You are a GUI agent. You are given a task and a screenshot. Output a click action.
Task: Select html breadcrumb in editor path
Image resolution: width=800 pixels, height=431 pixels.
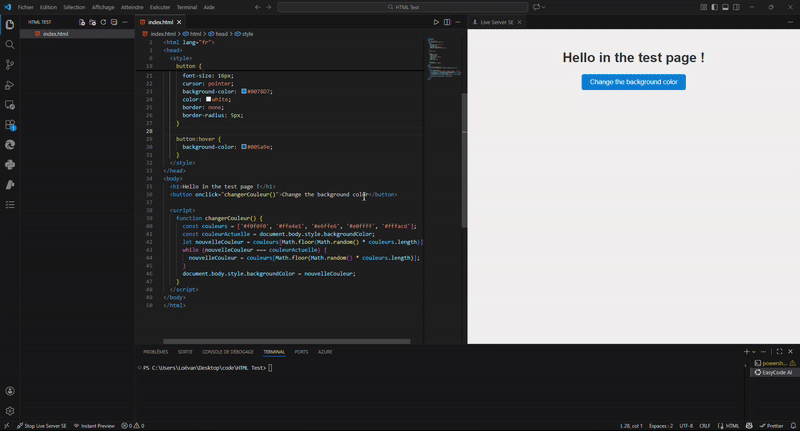tap(192, 34)
